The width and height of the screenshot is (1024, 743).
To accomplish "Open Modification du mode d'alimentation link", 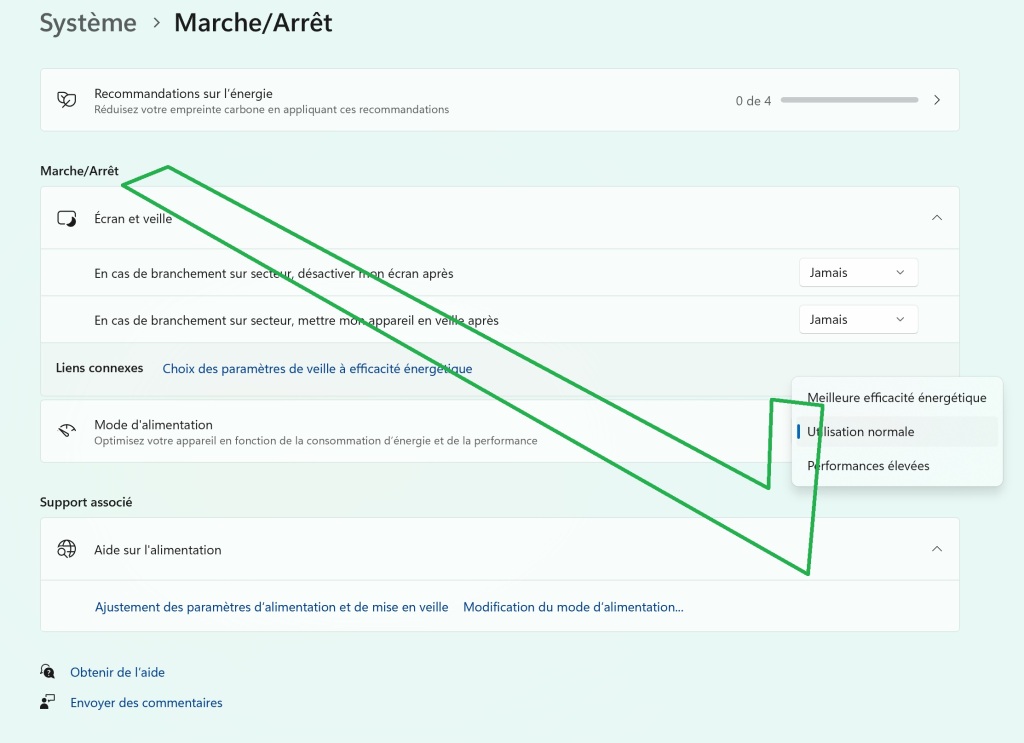I will coord(573,607).
